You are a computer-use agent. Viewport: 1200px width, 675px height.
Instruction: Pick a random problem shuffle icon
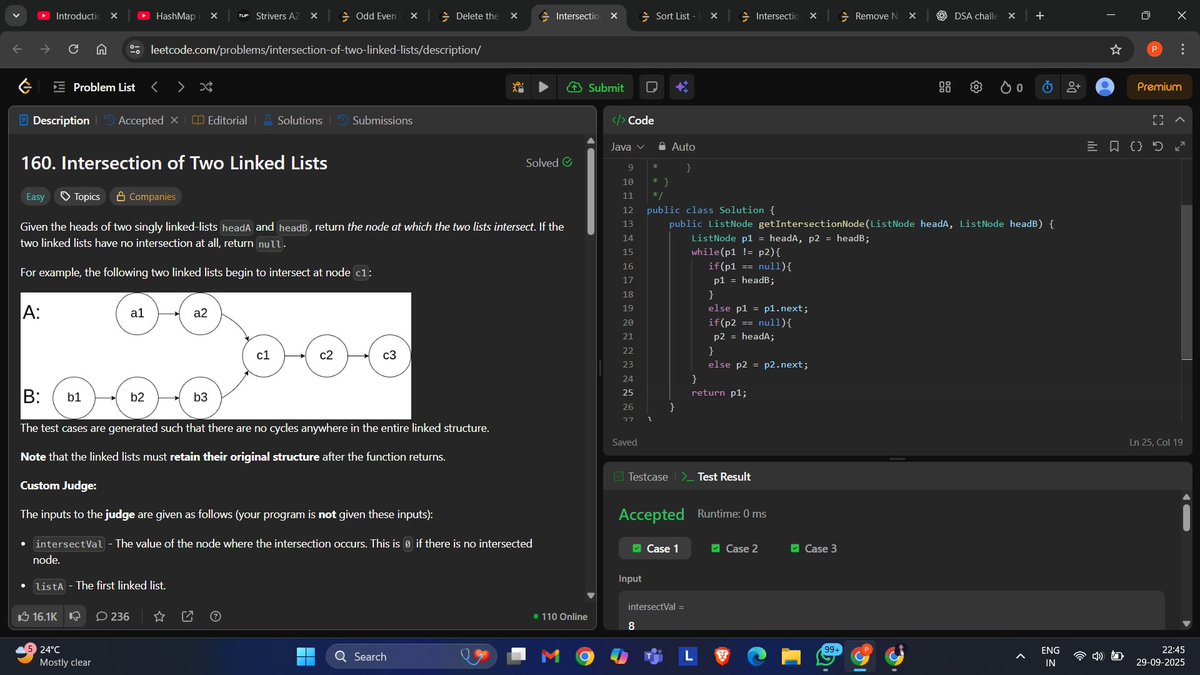click(206, 87)
